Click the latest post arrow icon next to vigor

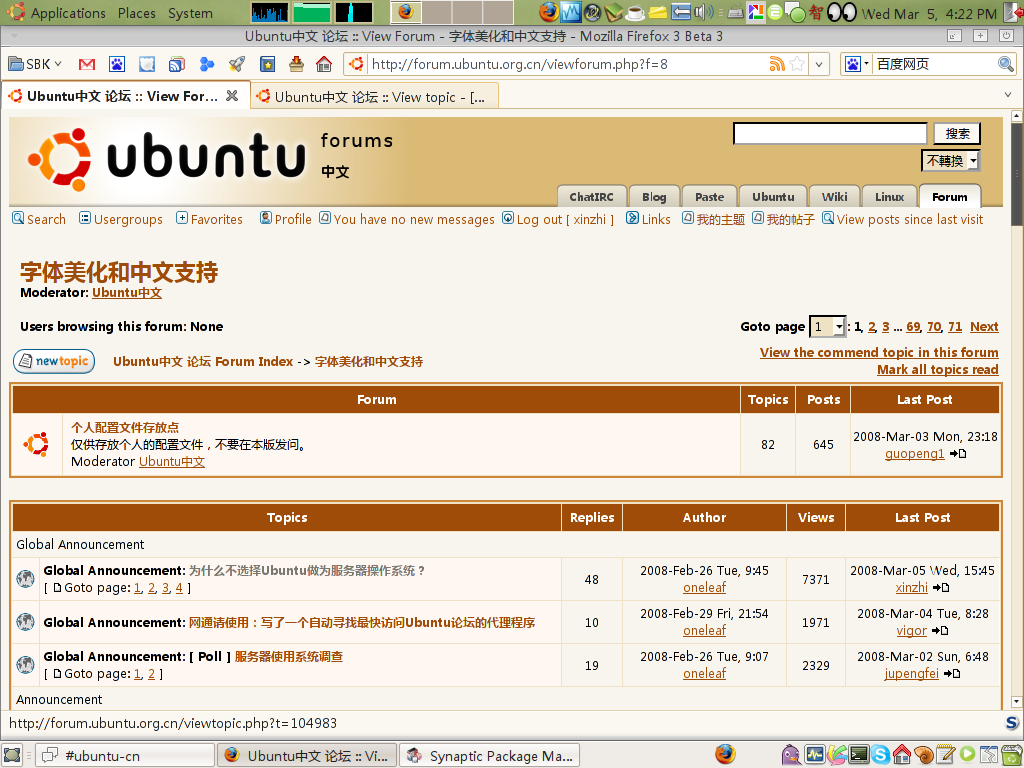tap(940, 631)
